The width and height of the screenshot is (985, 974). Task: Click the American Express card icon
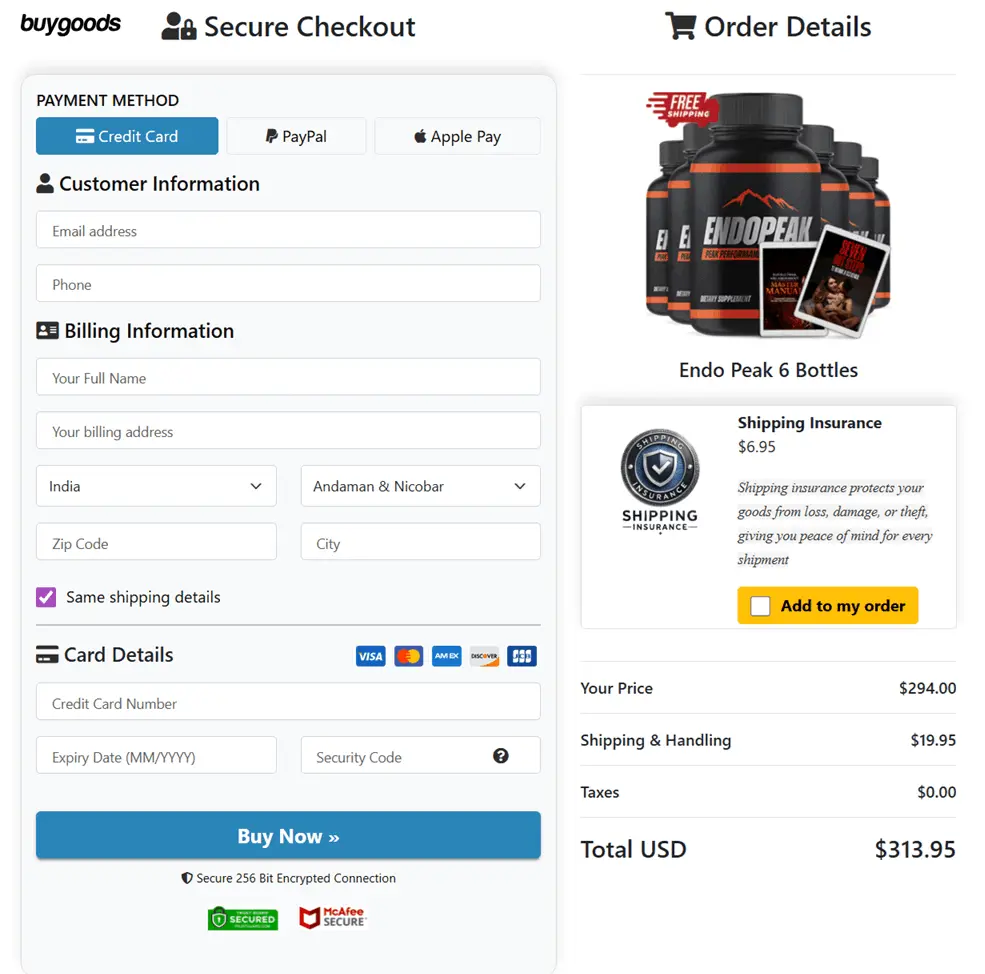click(446, 656)
